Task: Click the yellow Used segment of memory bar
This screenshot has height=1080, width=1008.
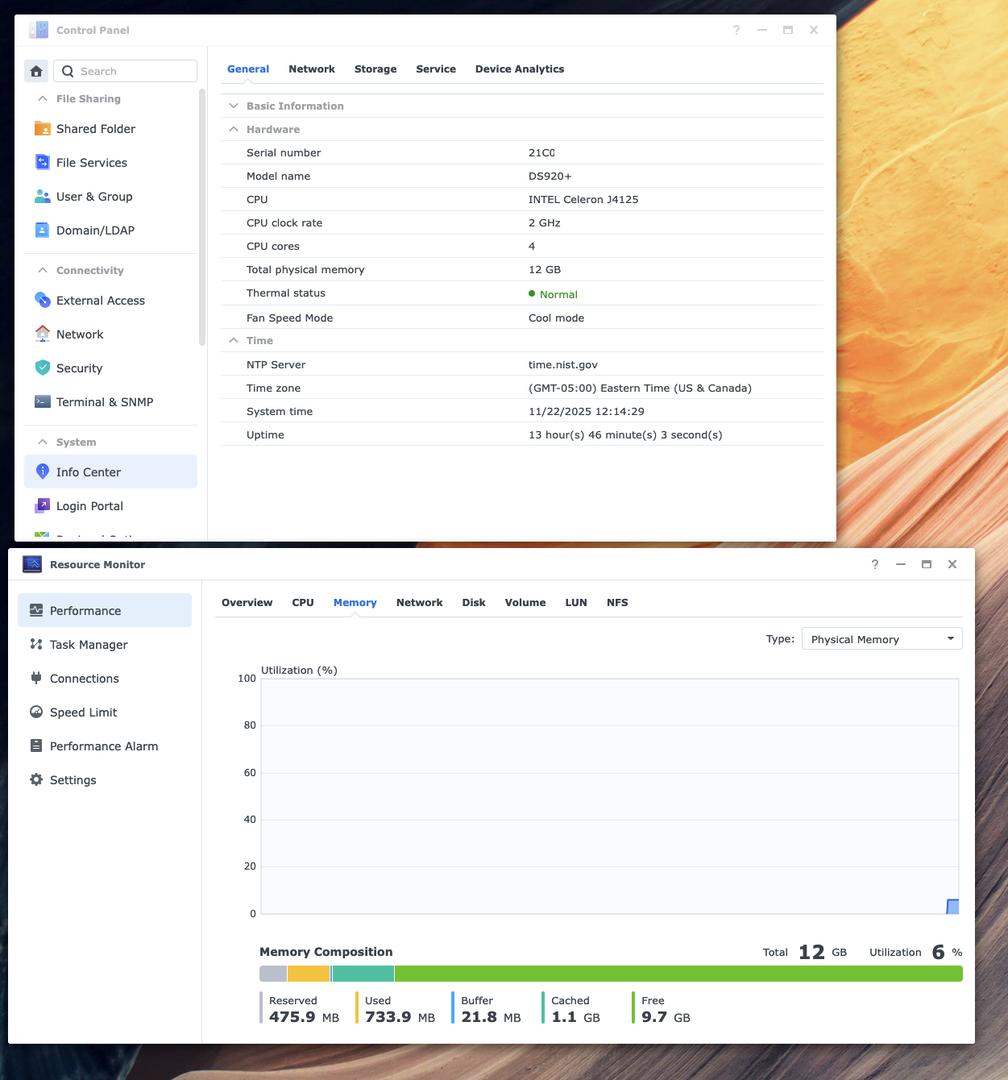Action: (309, 973)
